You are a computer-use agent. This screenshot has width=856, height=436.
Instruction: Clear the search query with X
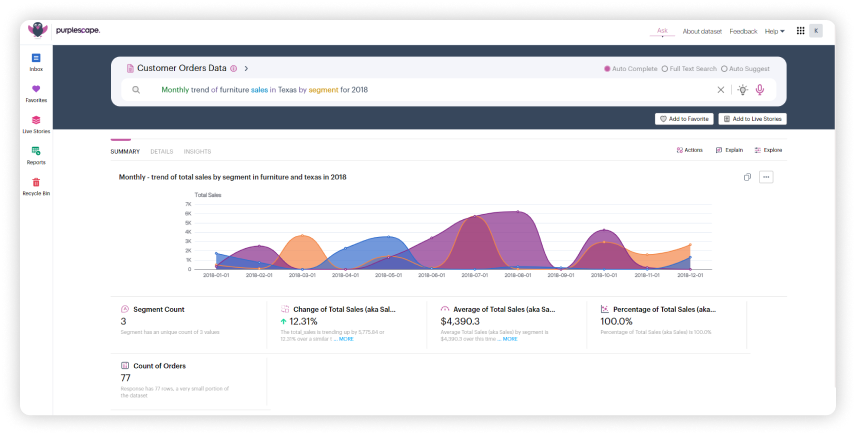point(720,90)
